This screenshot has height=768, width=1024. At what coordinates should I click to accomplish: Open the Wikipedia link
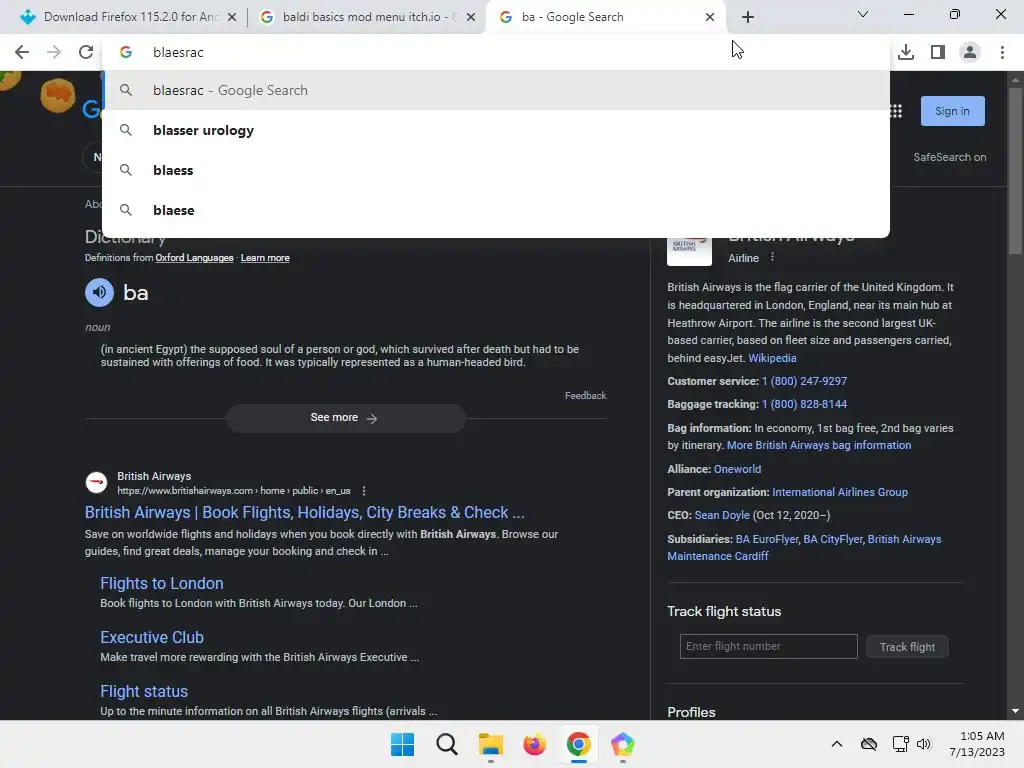point(772,358)
